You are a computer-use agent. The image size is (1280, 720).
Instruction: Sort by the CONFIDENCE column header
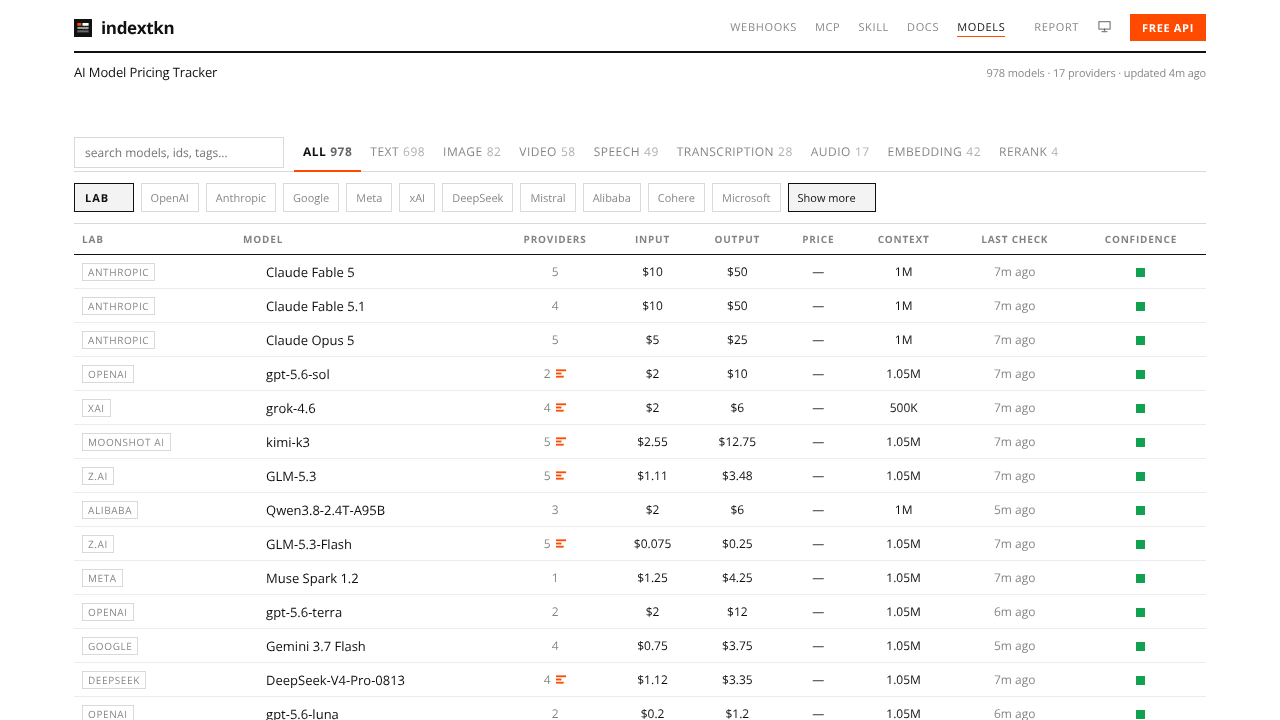[1140, 239]
